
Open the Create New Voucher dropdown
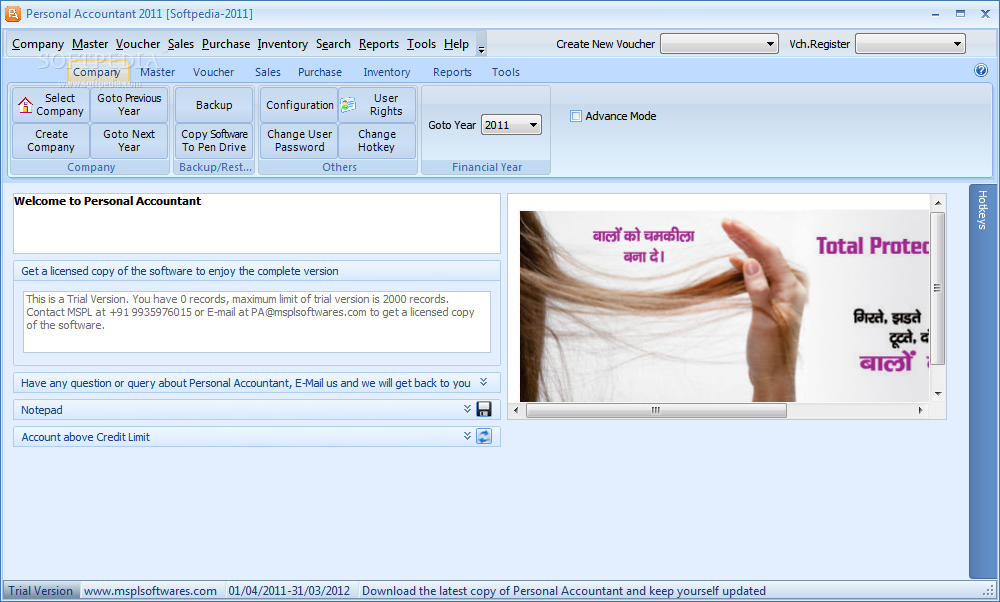[719, 44]
